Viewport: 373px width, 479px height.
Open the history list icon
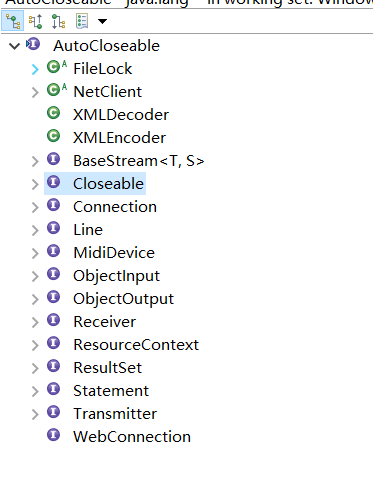point(82,21)
